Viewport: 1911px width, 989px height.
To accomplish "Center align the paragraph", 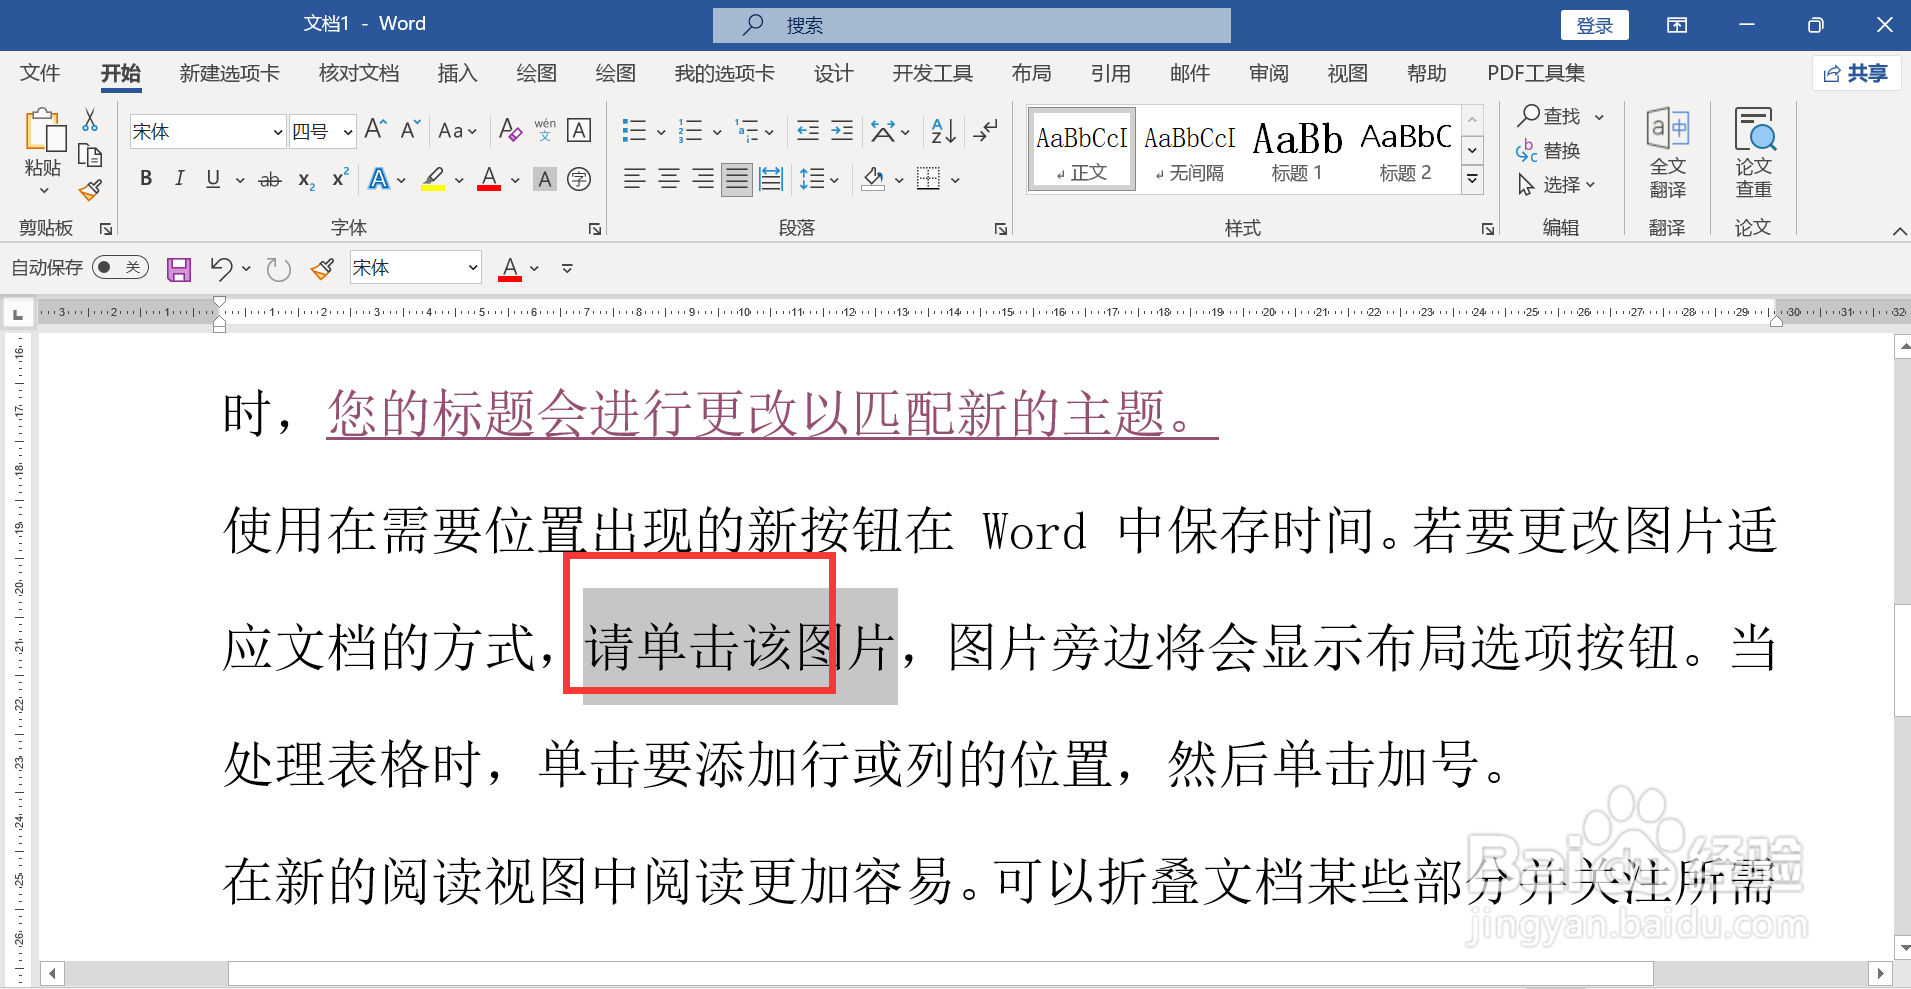I will coord(669,179).
